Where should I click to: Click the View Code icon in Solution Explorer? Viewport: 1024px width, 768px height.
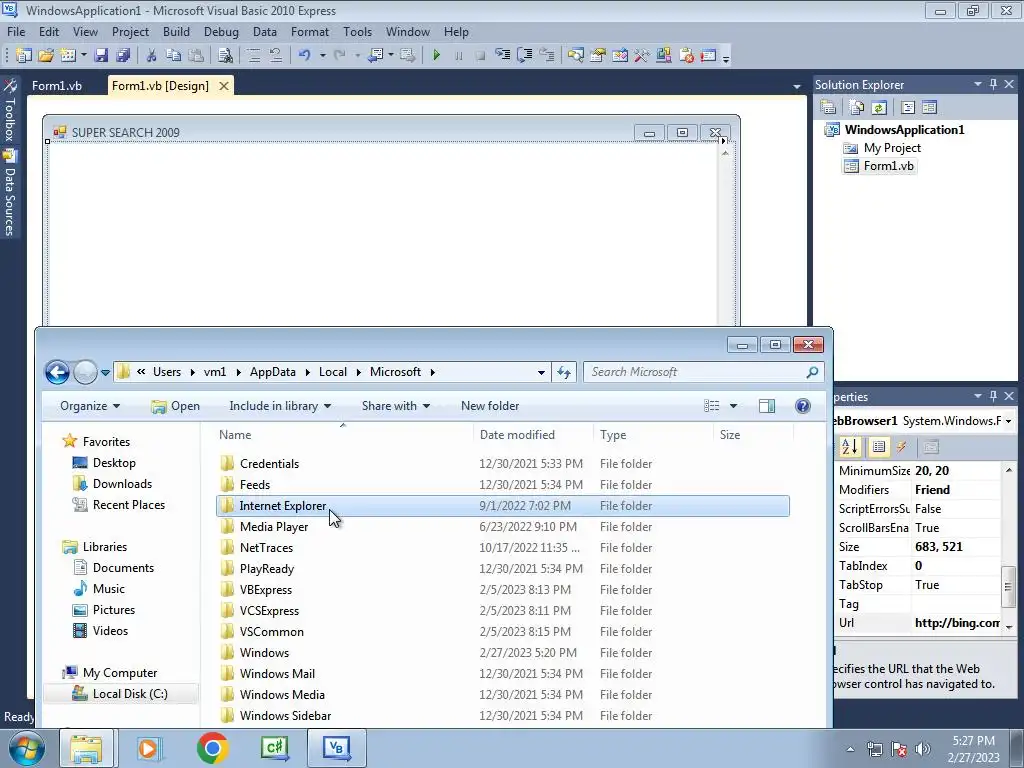point(908,107)
